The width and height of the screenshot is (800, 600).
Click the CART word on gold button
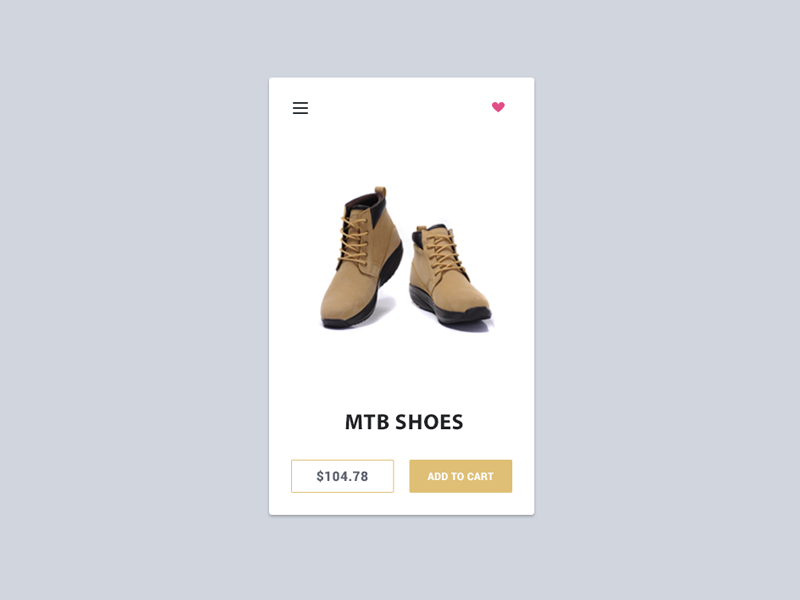tap(480, 476)
